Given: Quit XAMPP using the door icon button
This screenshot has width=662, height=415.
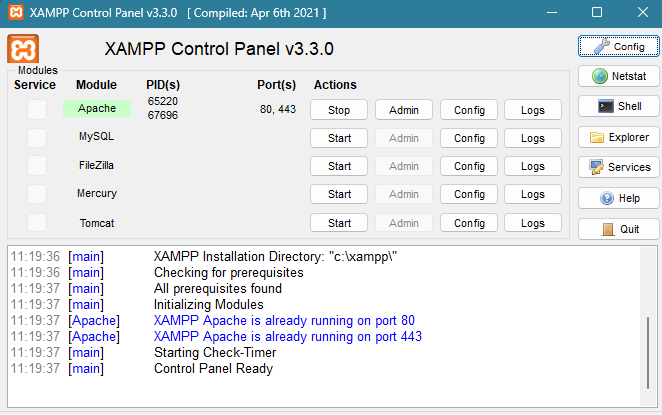Looking at the screenshot, I should [619, 229].
